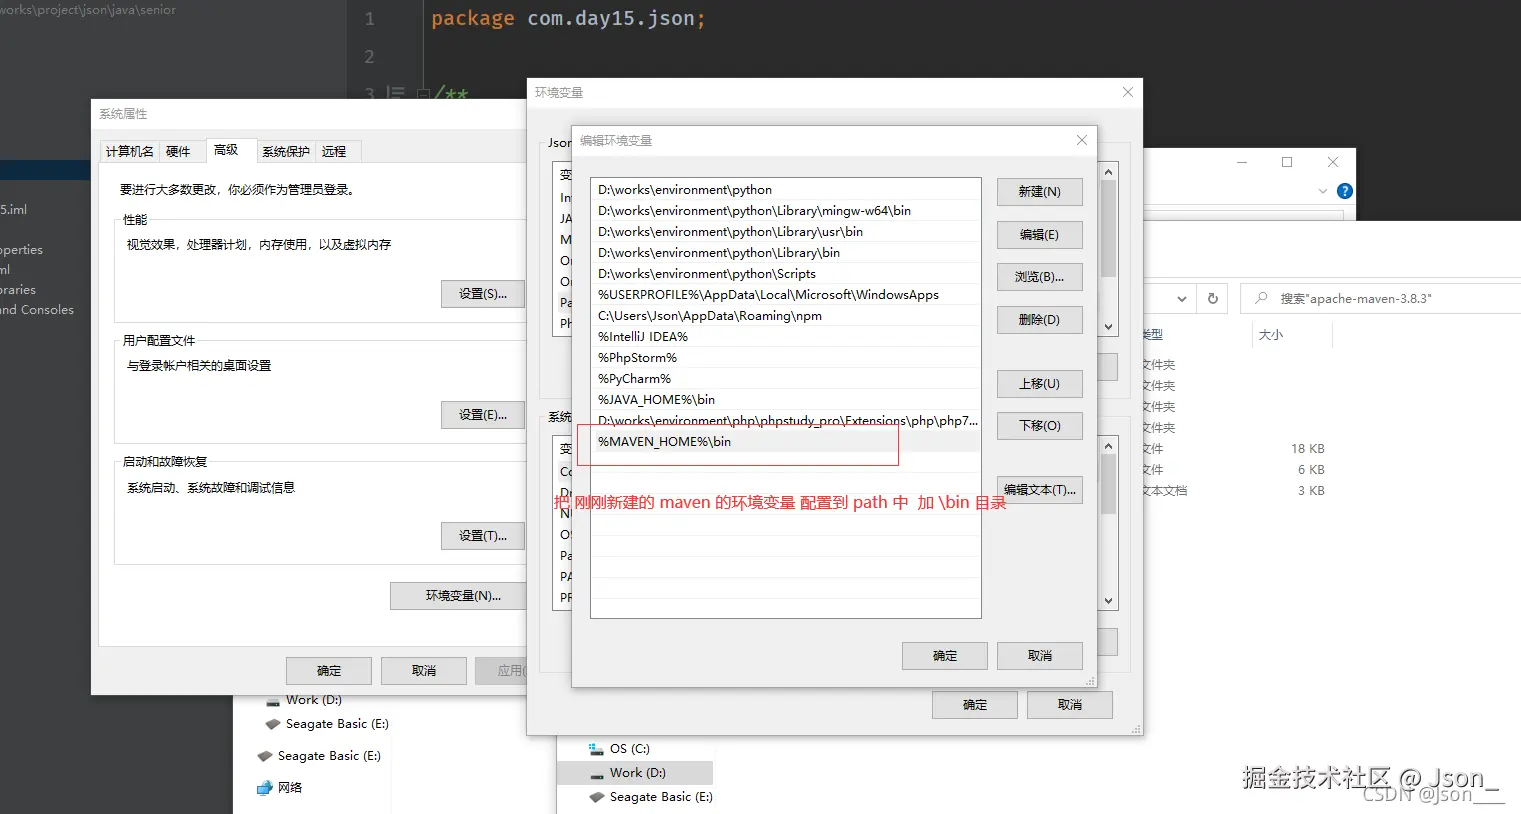Open 编辑文本(T)... button
Image resolution: width=1521 pixels, height=814 pixels.
coord(1040,490)
